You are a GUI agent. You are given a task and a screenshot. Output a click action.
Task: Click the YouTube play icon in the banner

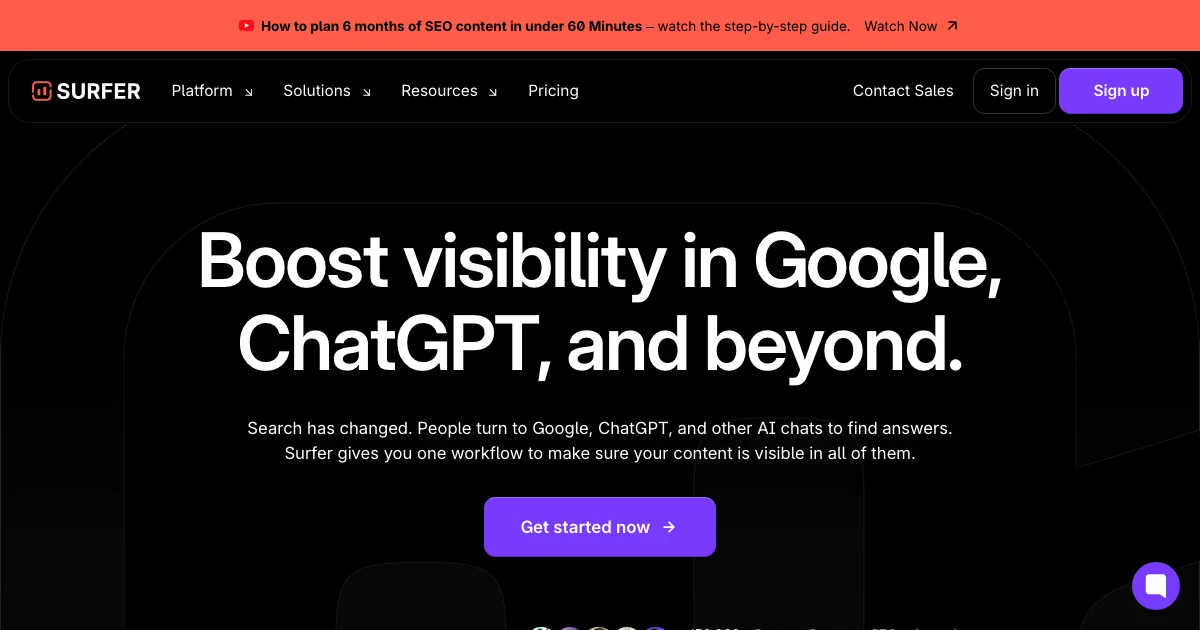[x=247, y=26]
